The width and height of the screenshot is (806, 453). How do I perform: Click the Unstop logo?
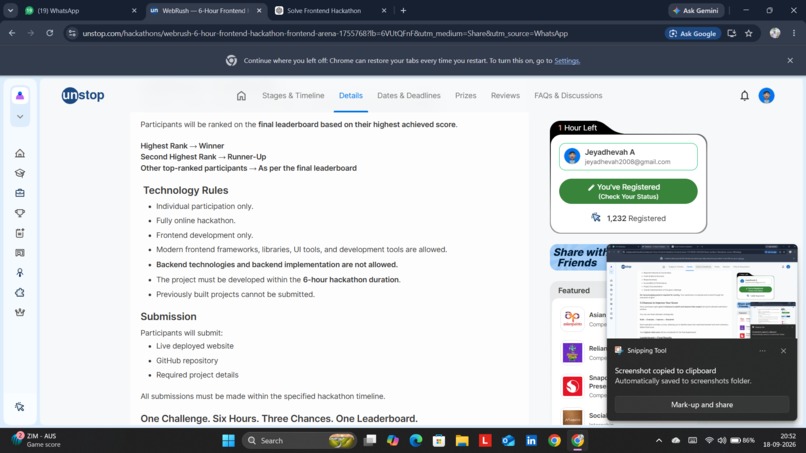[x=83, y=95]
